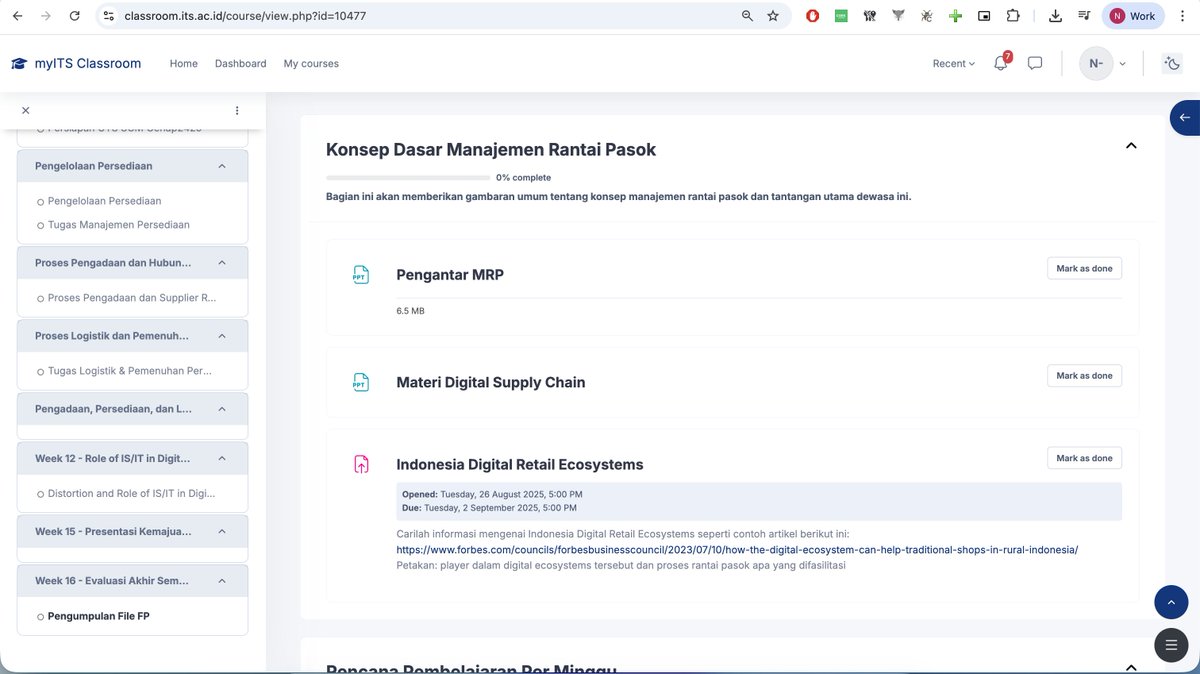Collapse the Pengadaan, Persediaan, dan L... section
This screenshot has height=674, width=1200.
tap(222, 409)
